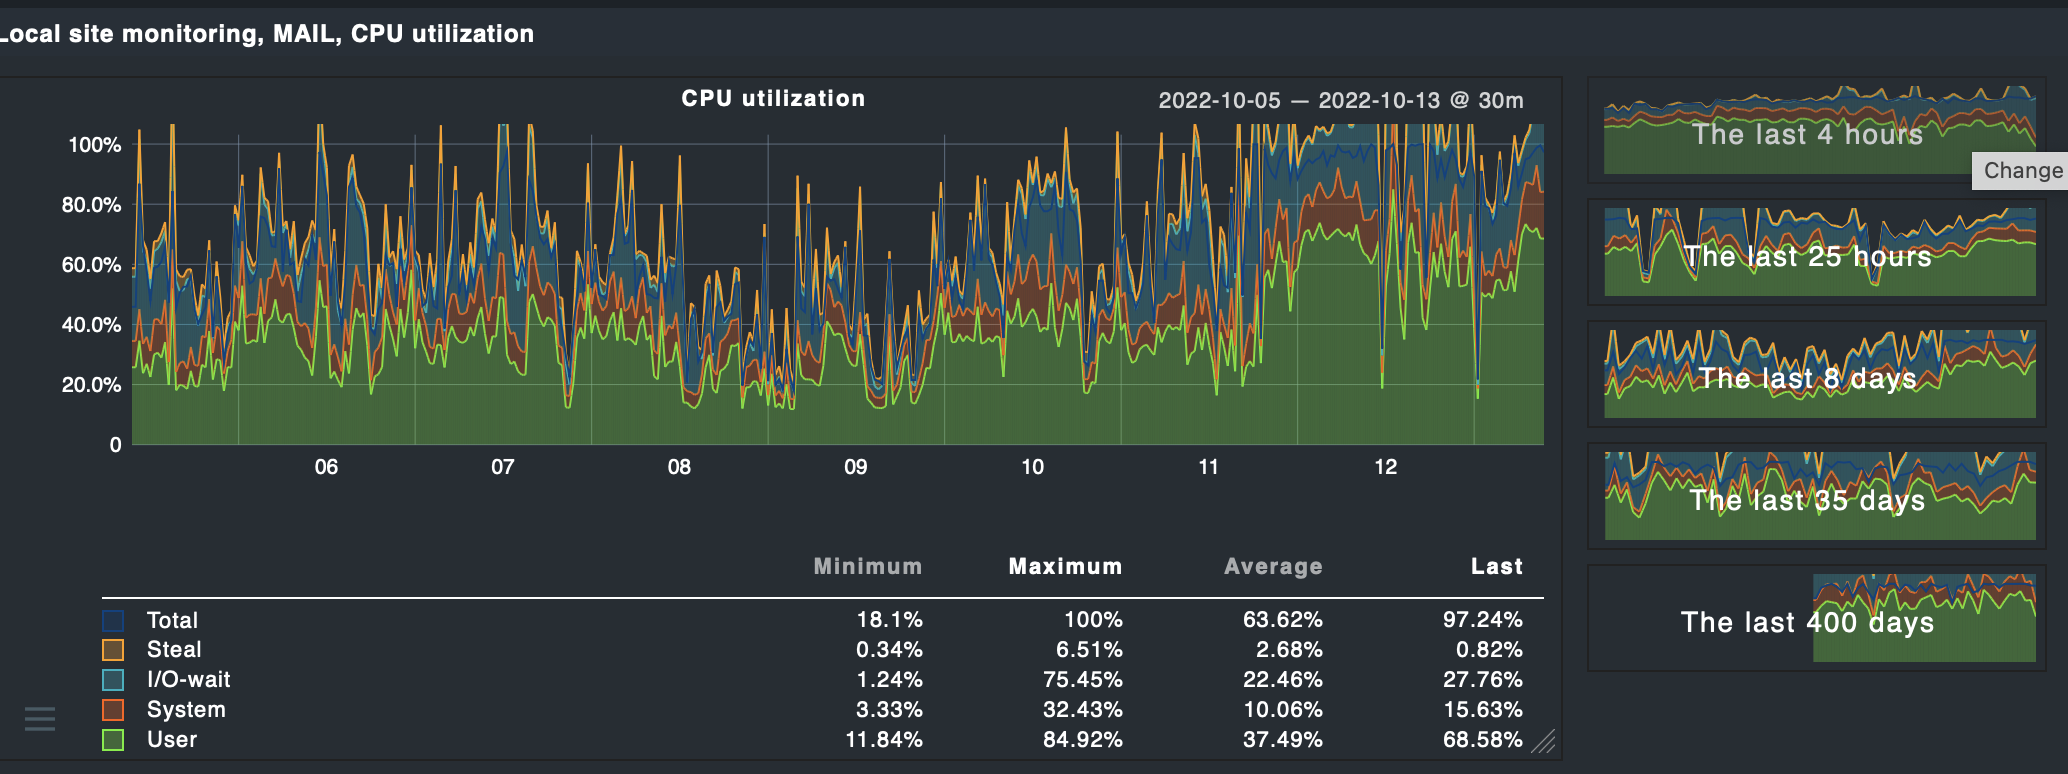Click the I/O-wait maximum value 75.45%
Image resolution: width=2068 pixels, height=774 pixels.
1082,680
